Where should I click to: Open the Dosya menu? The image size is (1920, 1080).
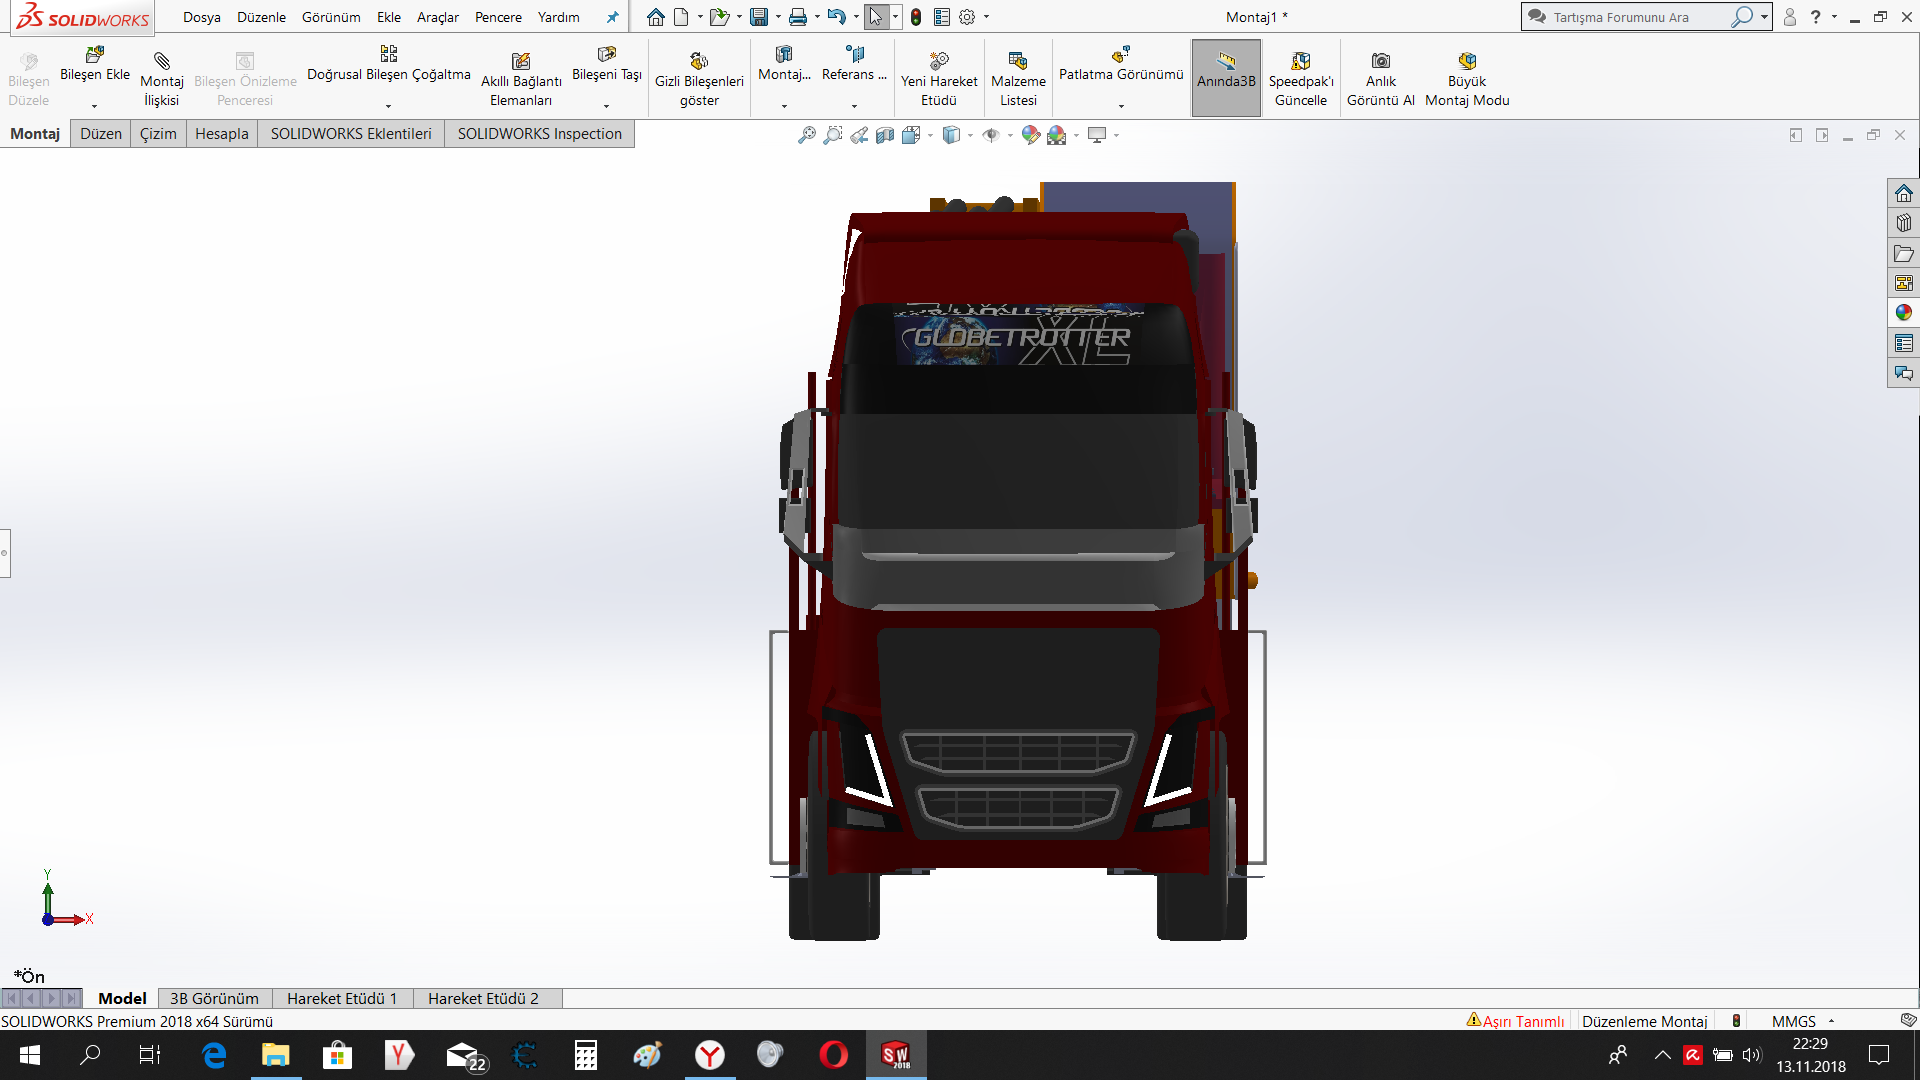pyautogui.click(x=202, y=17)
